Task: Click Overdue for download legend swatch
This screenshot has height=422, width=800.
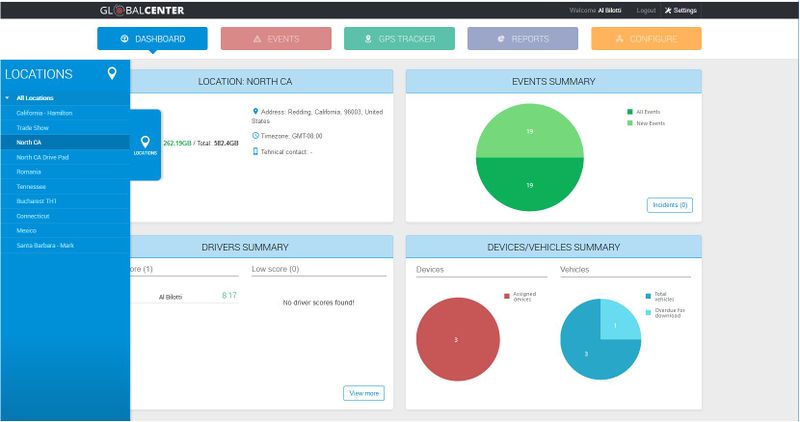Action: pyautogui.click(x=648, y=310)
